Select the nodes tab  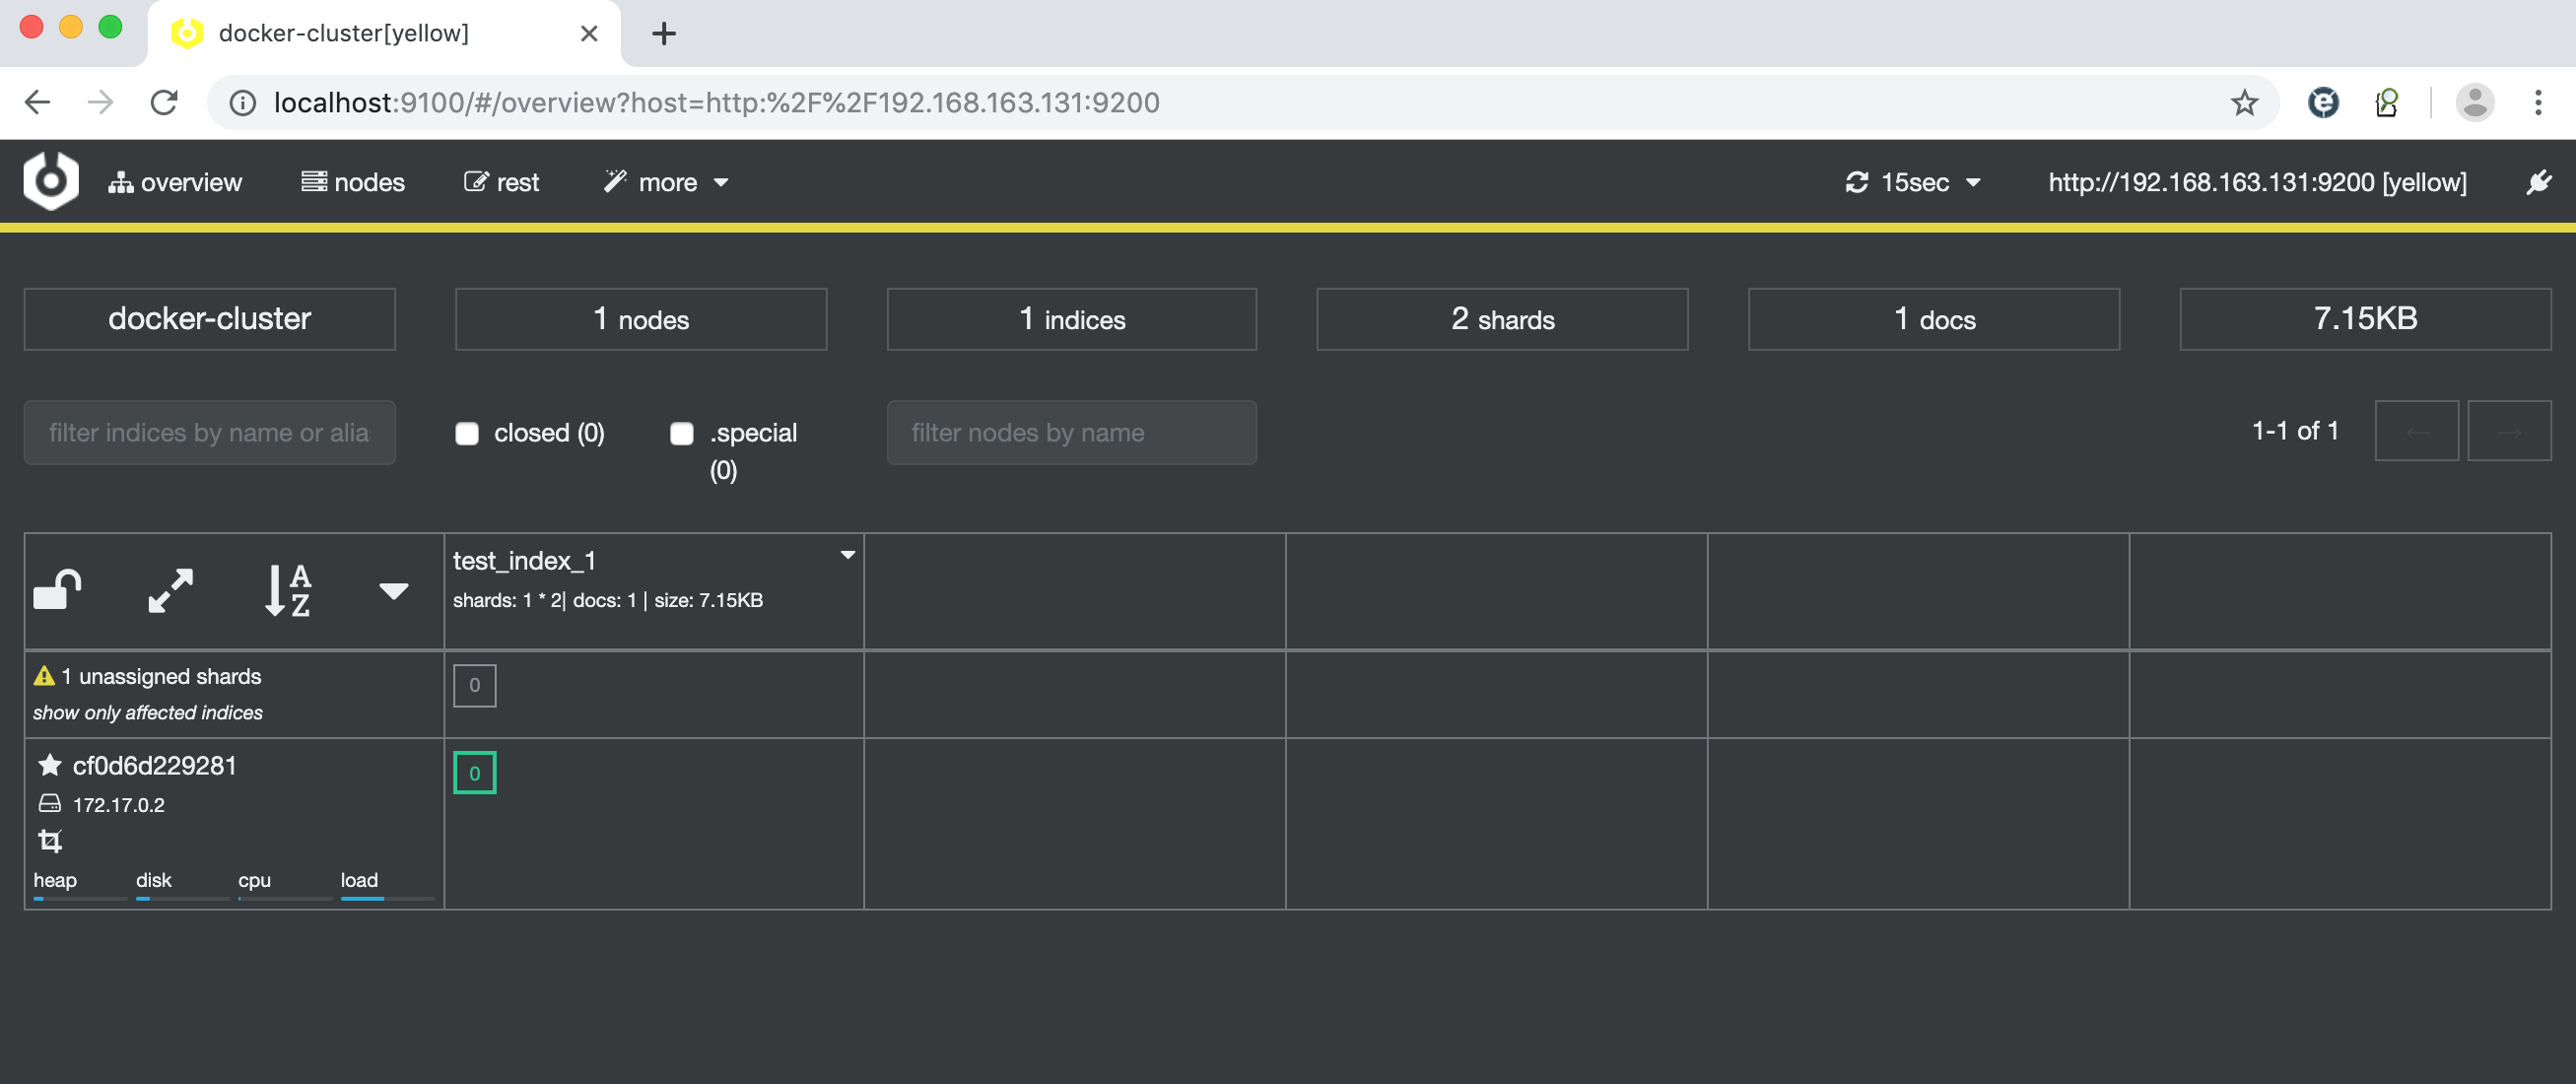point(352,180)
